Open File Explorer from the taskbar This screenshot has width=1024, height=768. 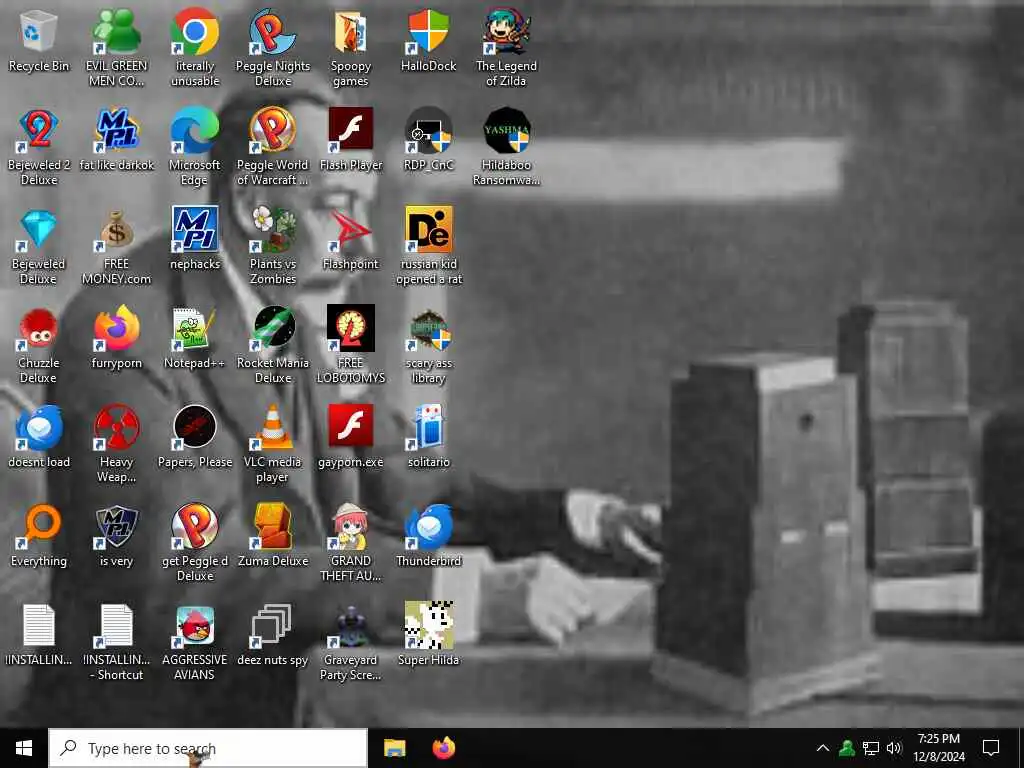394,748
